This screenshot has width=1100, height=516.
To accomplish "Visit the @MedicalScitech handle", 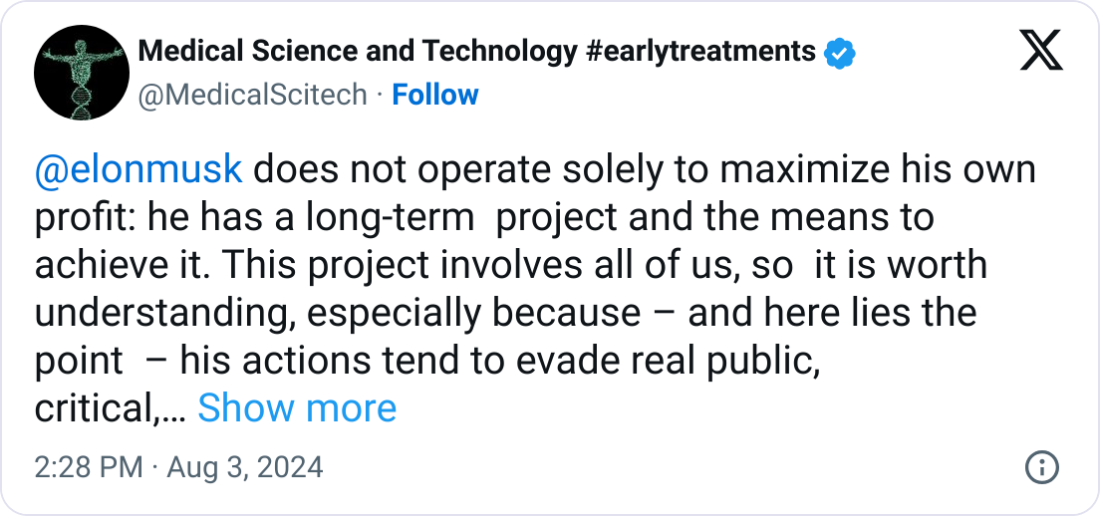I will pyautogui.click(x=253, y=95).
